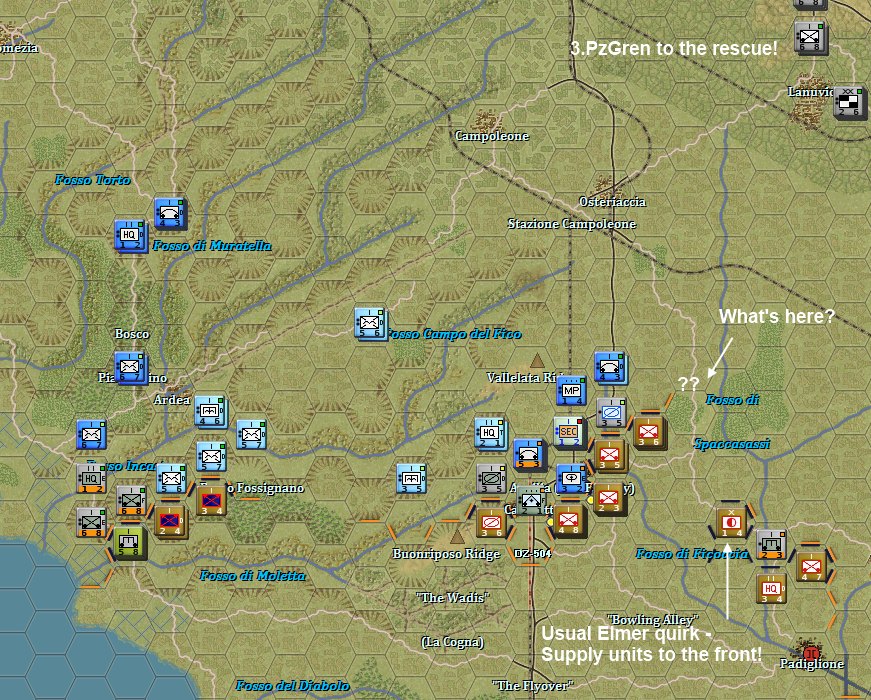Click the Fosso di Muratella label
Screen dimensions: 871x700
212,246
